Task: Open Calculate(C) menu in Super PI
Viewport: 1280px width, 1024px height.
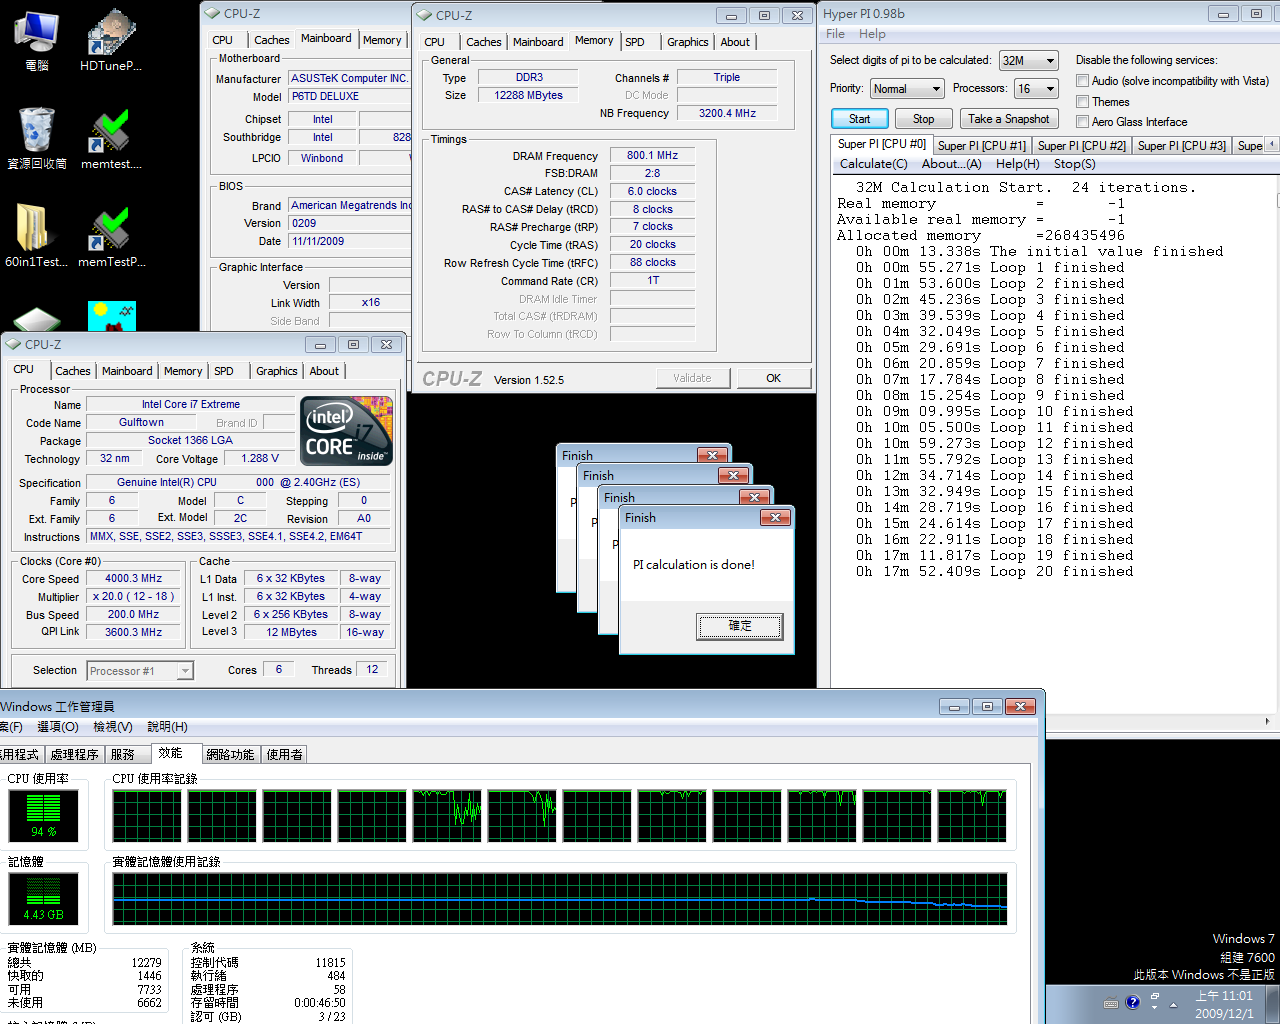Action: [873, 164]
